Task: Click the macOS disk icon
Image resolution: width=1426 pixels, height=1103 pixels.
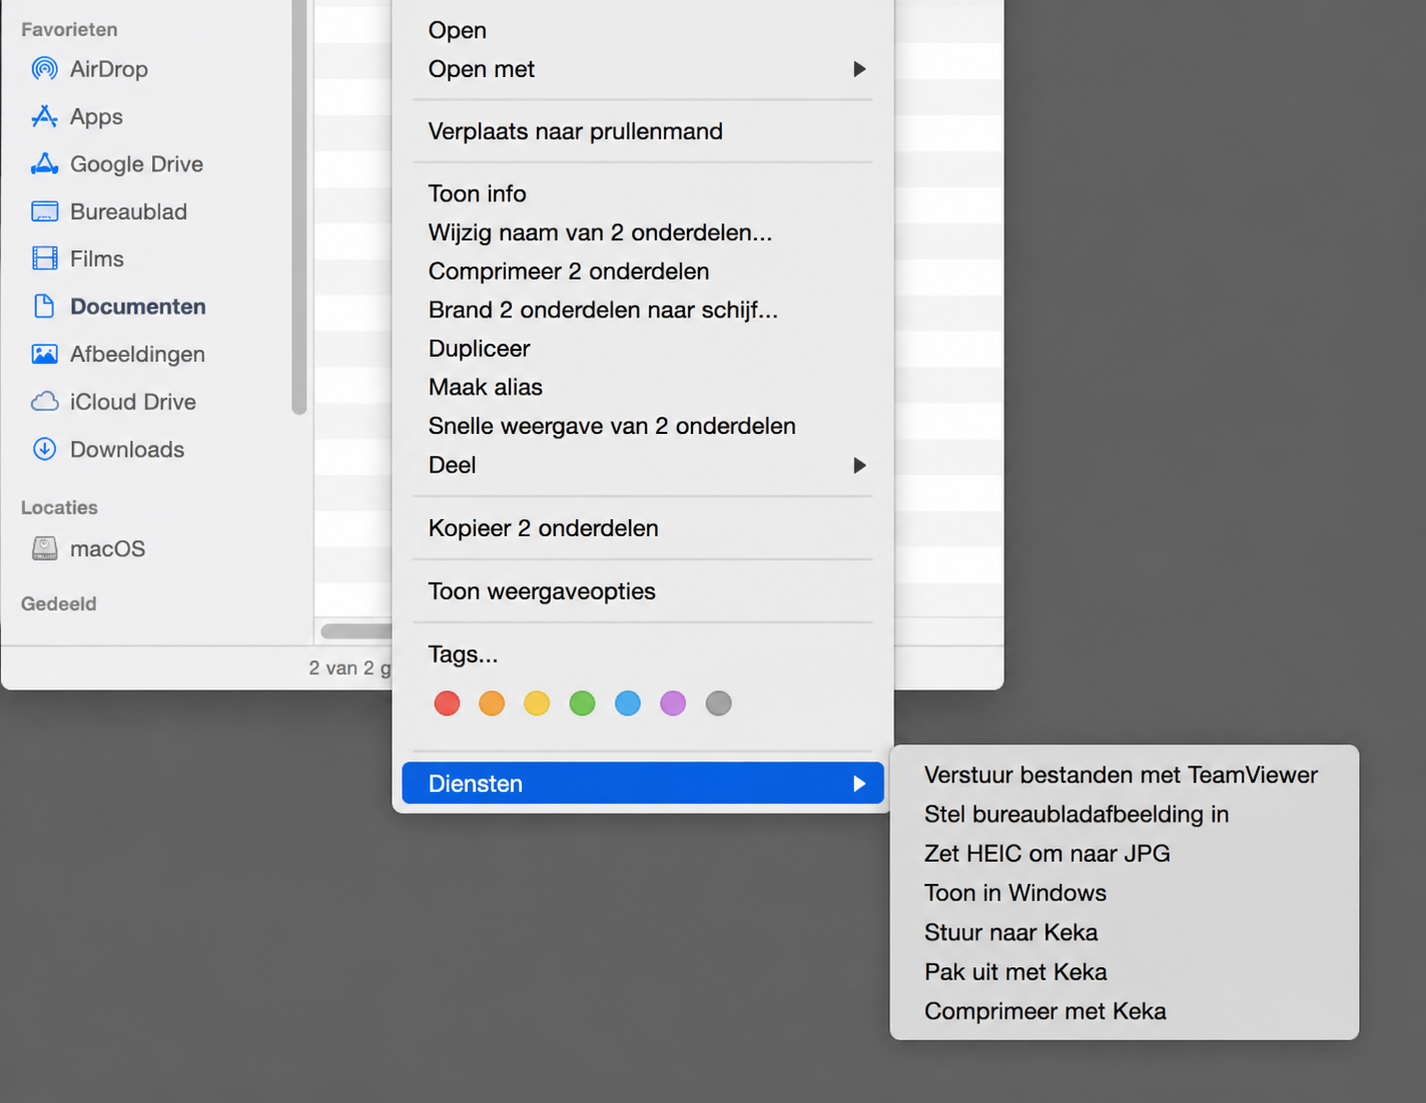Action: pos(44,548)
